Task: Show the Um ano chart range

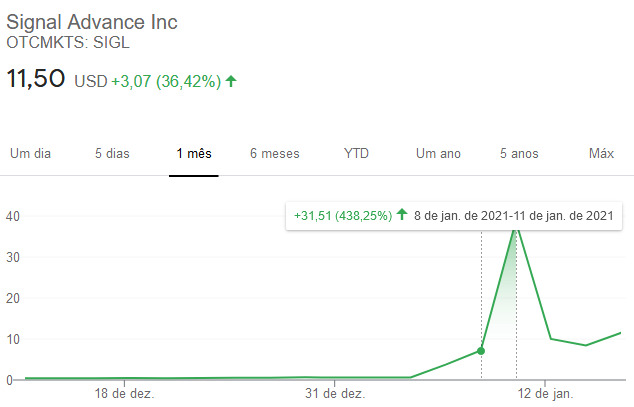Action: (438, 154)
